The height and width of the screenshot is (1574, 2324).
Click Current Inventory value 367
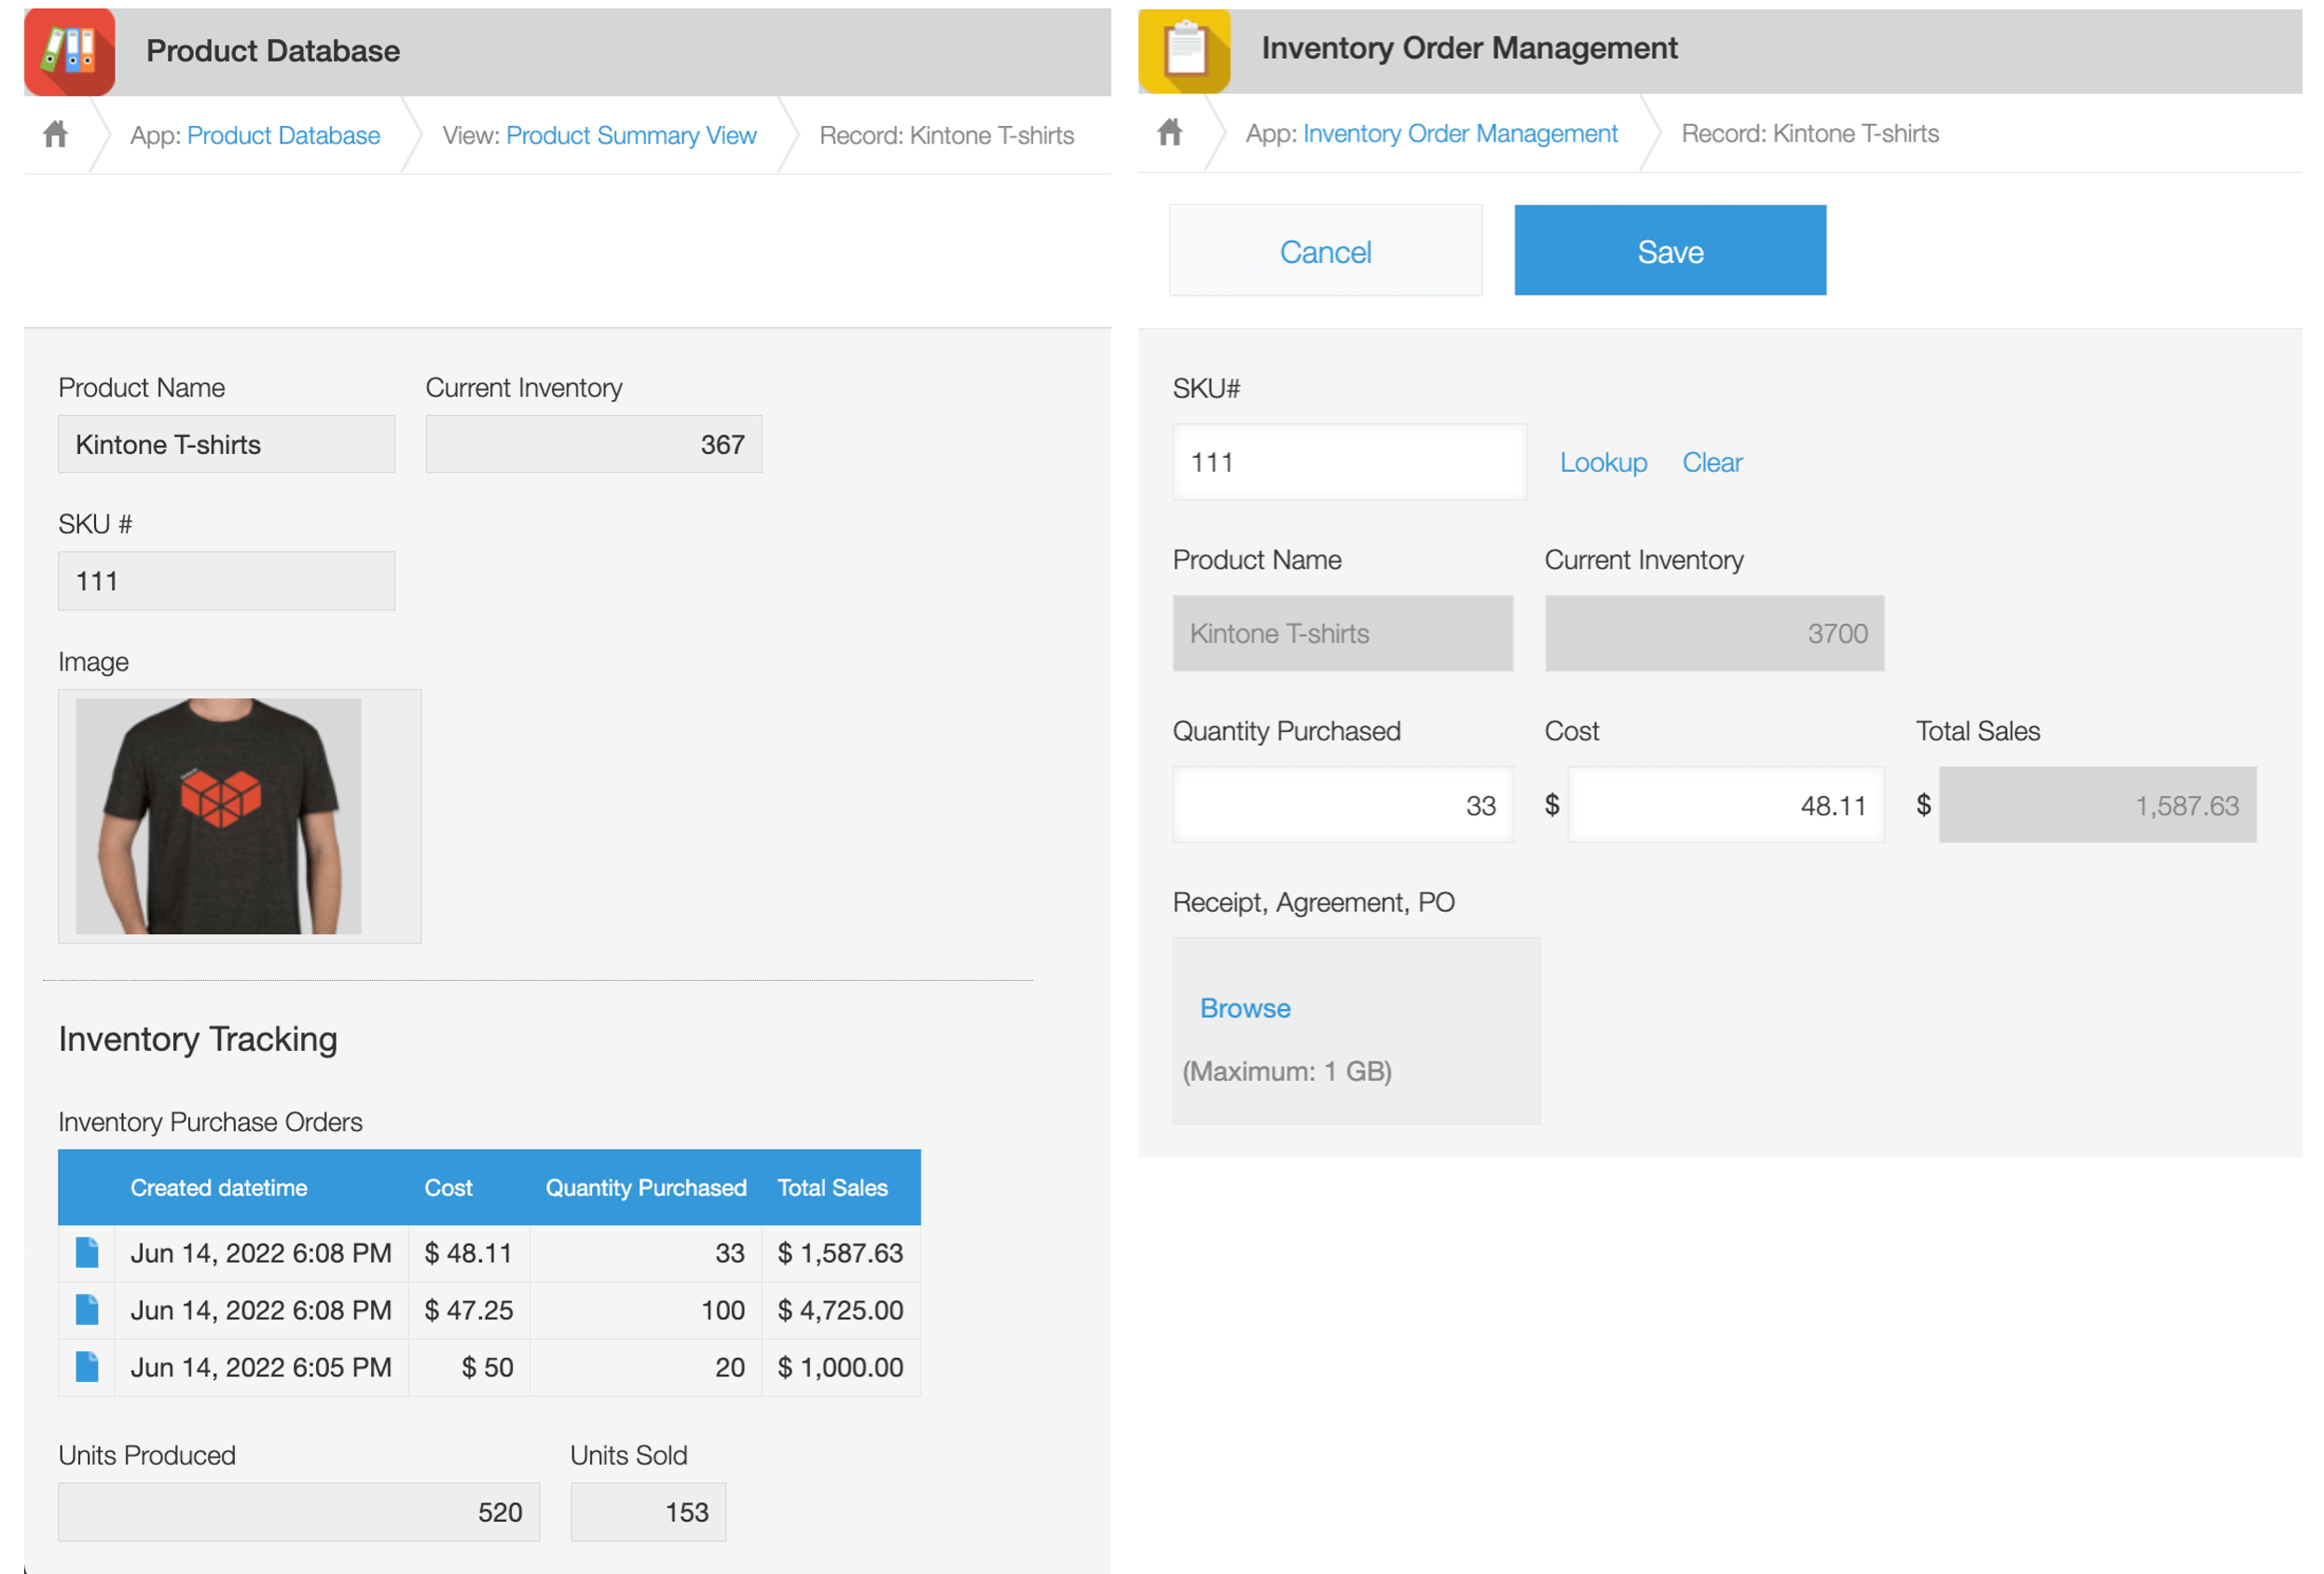594,444
